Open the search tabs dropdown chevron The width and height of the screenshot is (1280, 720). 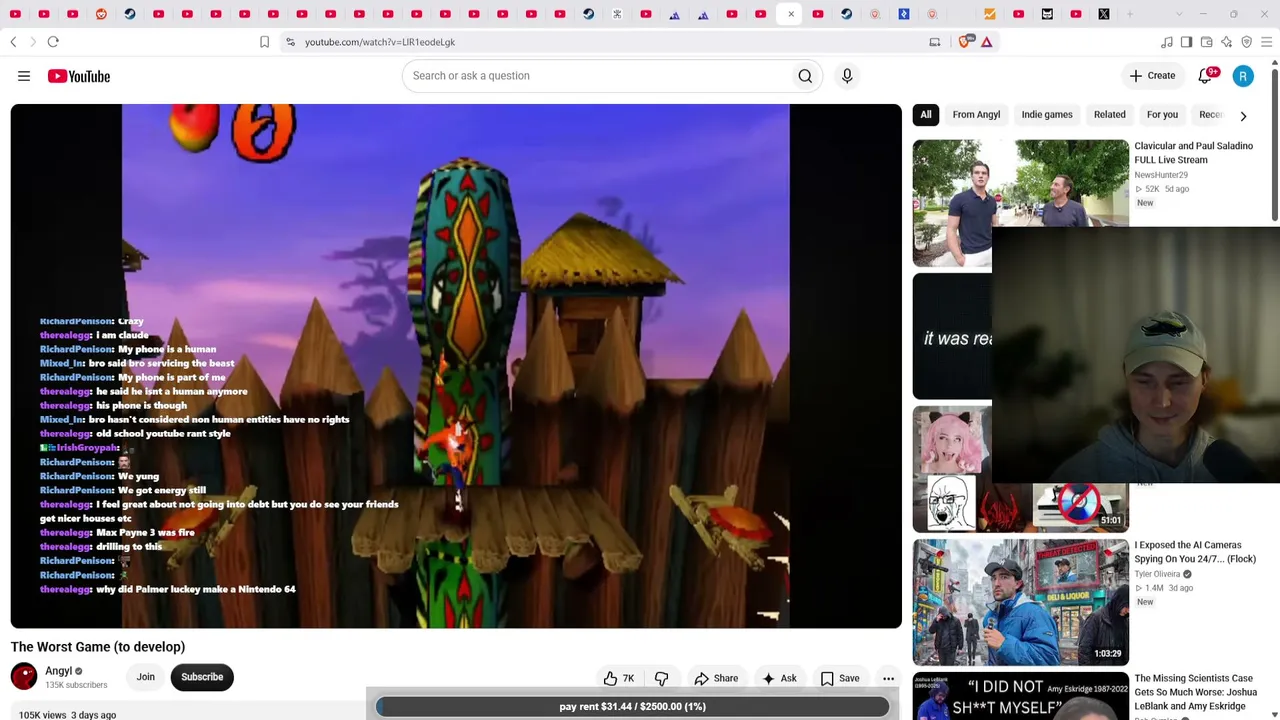point(1179,14)
